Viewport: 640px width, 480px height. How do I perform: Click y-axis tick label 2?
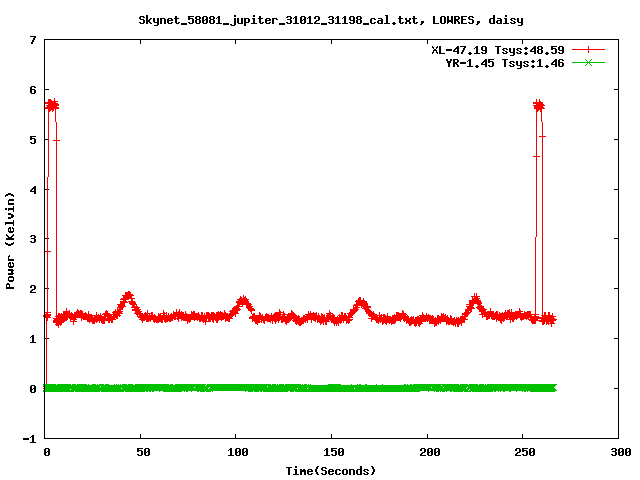click(33, 289)
